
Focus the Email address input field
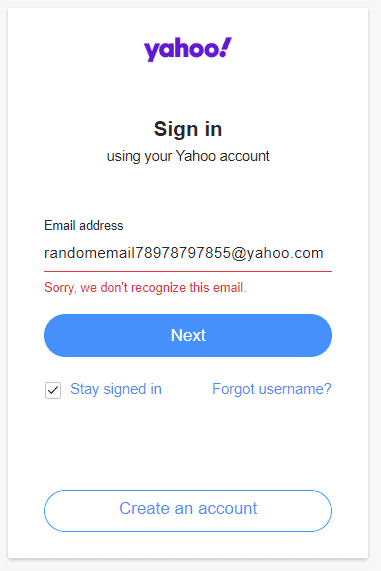188,253
